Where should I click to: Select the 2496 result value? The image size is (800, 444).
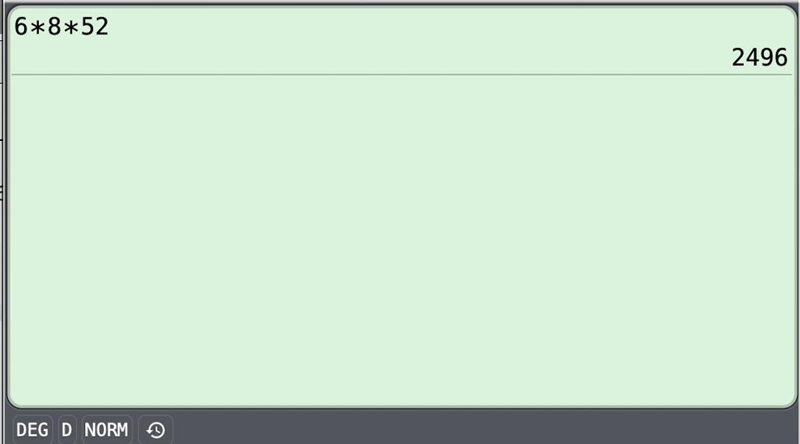(759, 57)
